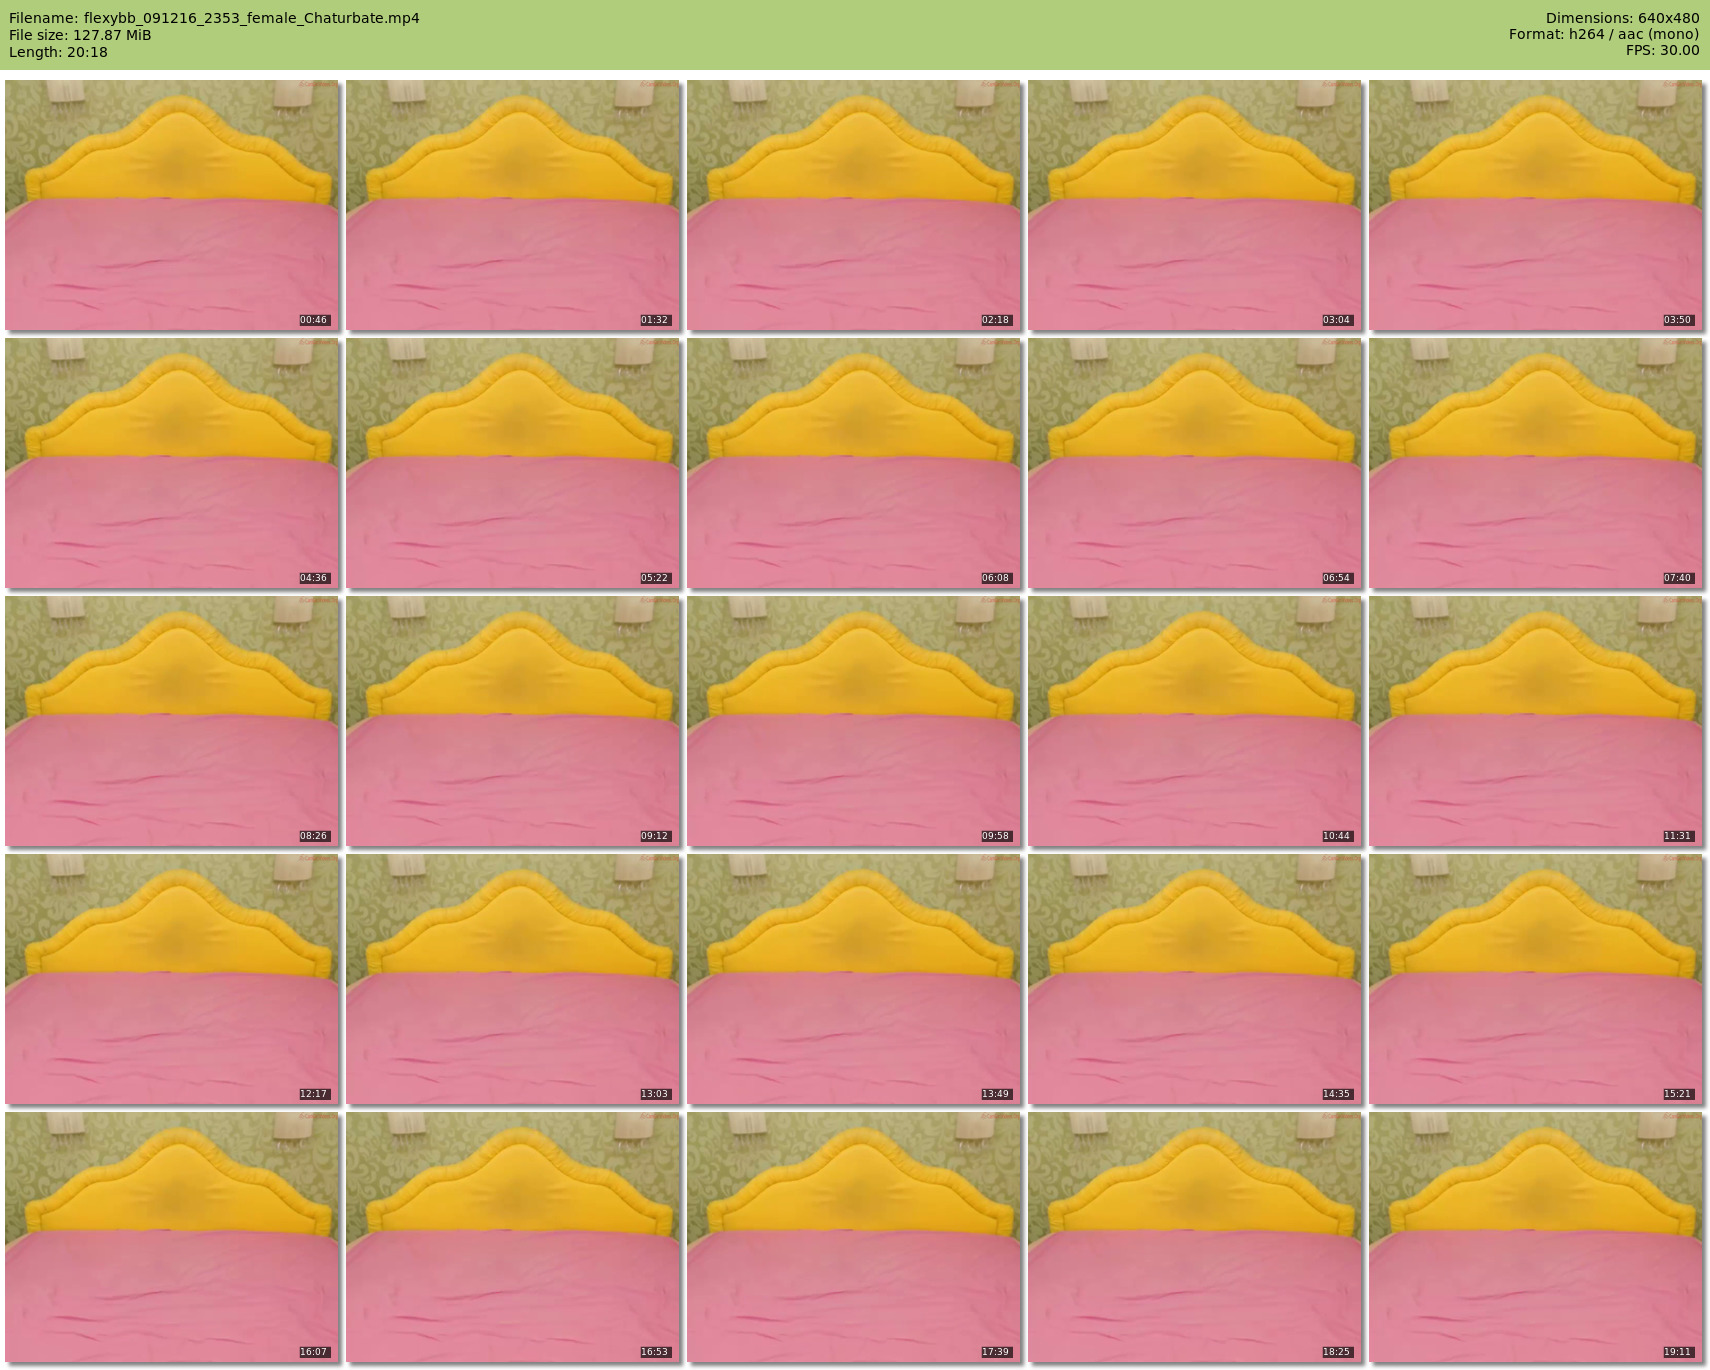Open the frame marked 11:31
This screenshot has width=1710, height=1370.
[x=1536, y=721]
